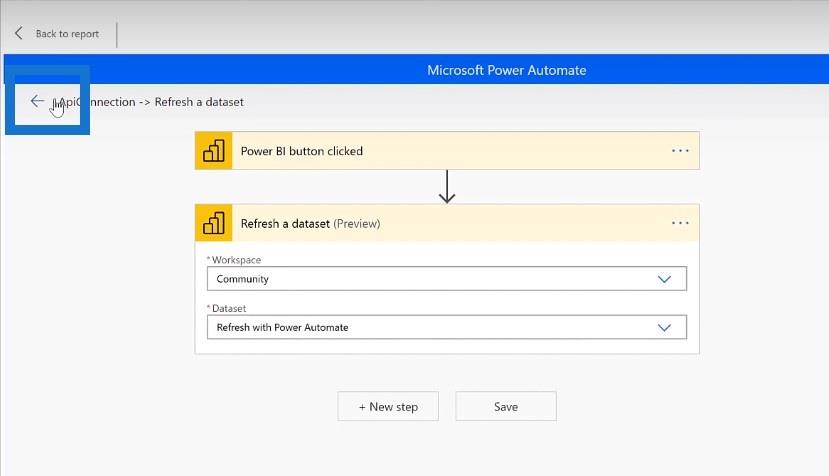Click the arrow connector between the two steps
The image size is (829, 476).
447,187
